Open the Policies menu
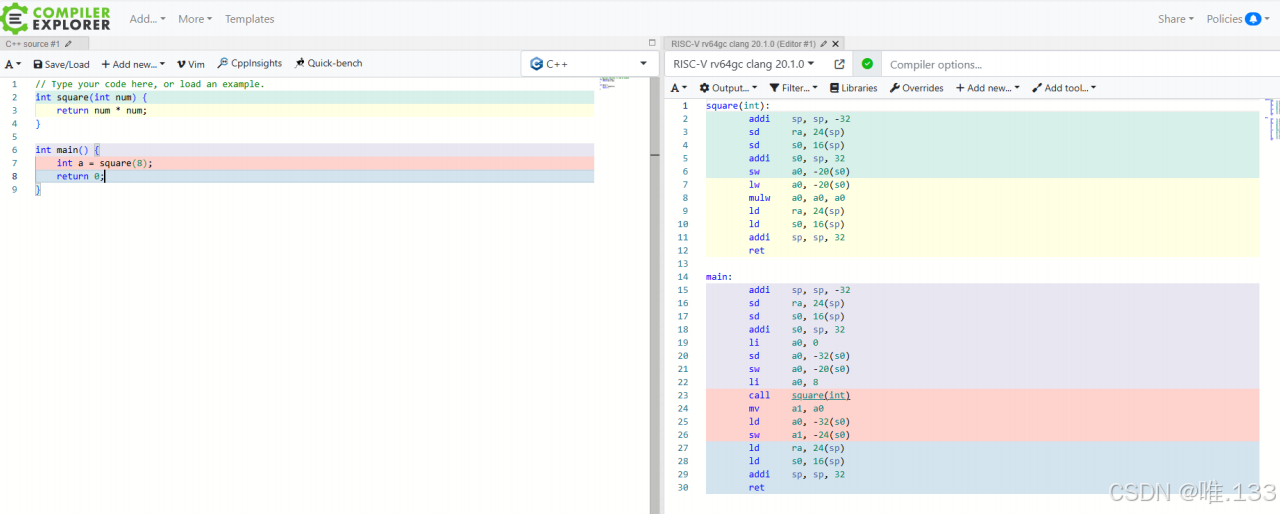The image size is (1280, 514). [x=1237, y=19]
